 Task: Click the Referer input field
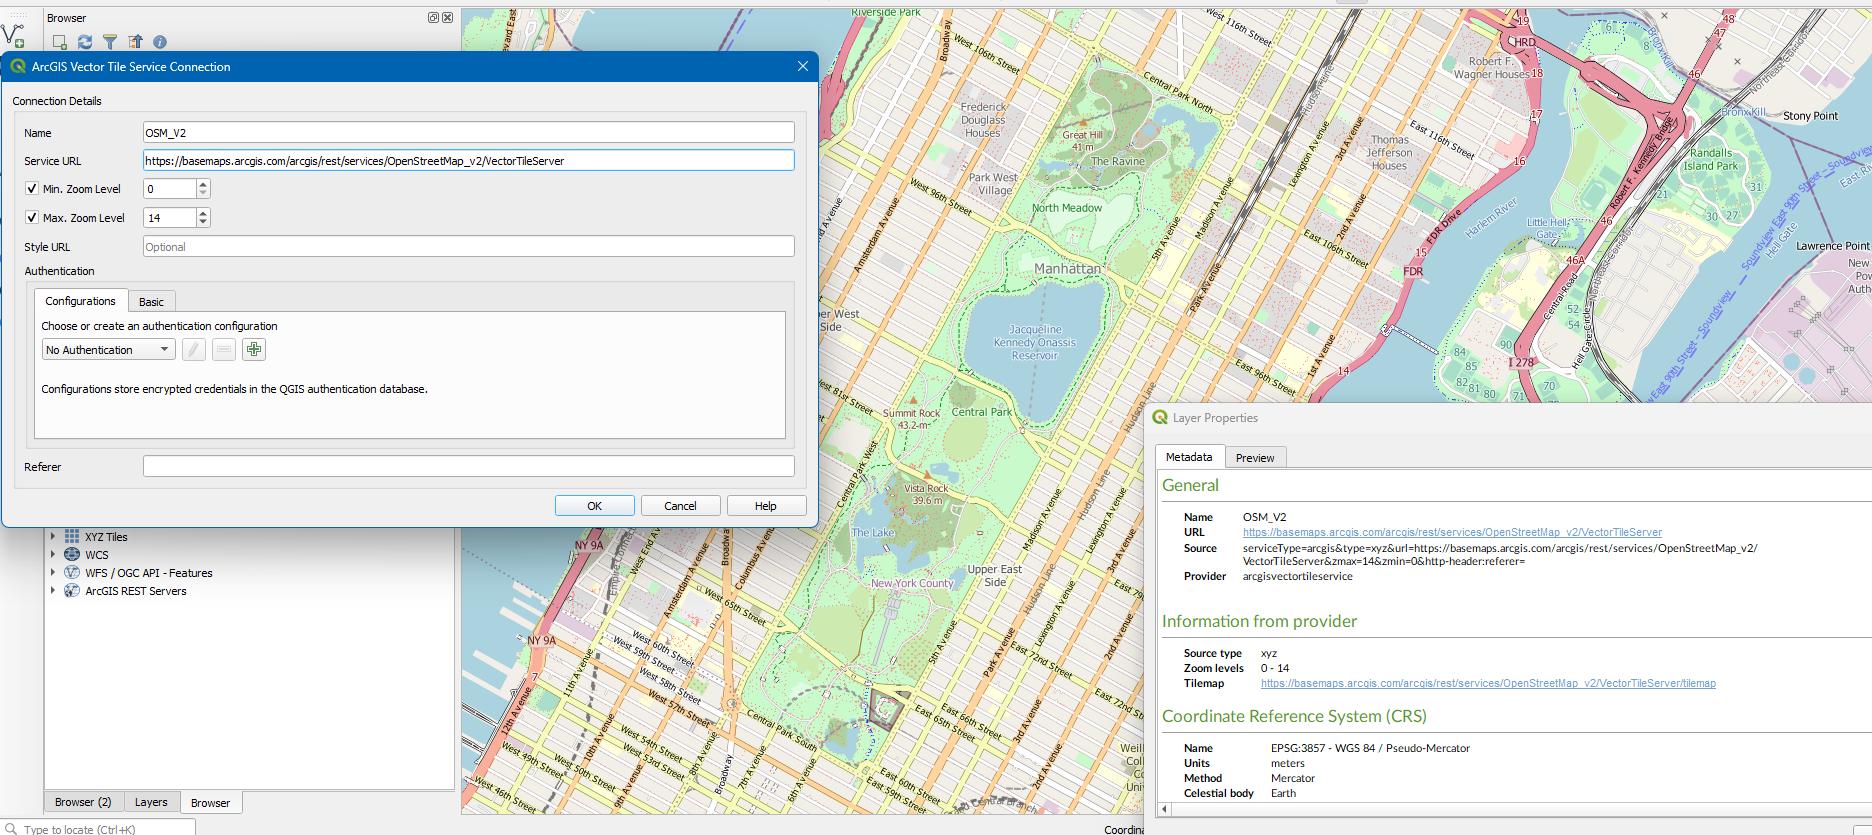[x=469, y=466]
